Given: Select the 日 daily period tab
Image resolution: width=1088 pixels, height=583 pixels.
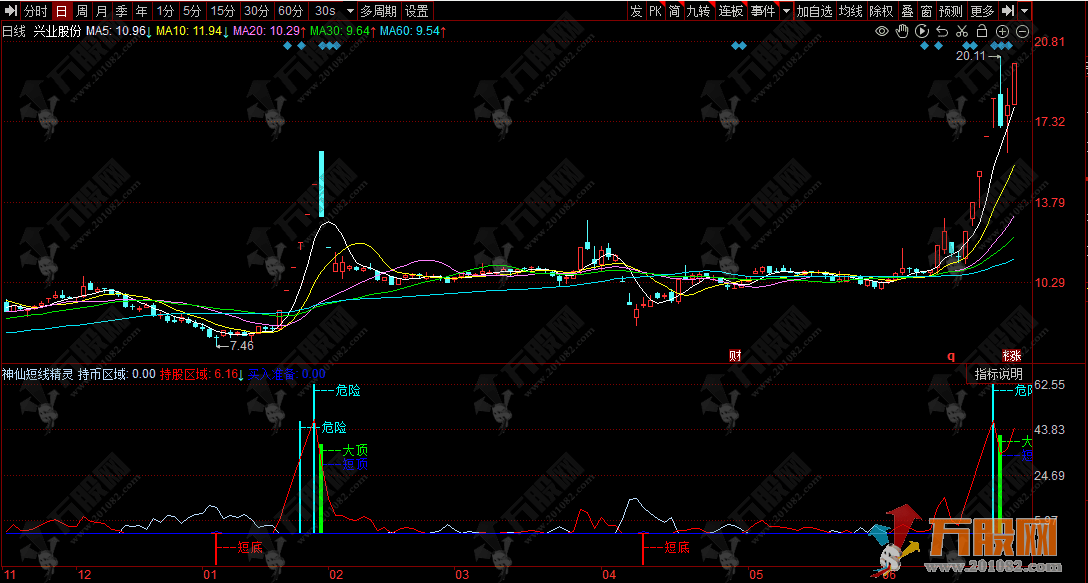Looking at the screenshot, I should [62, 11].
